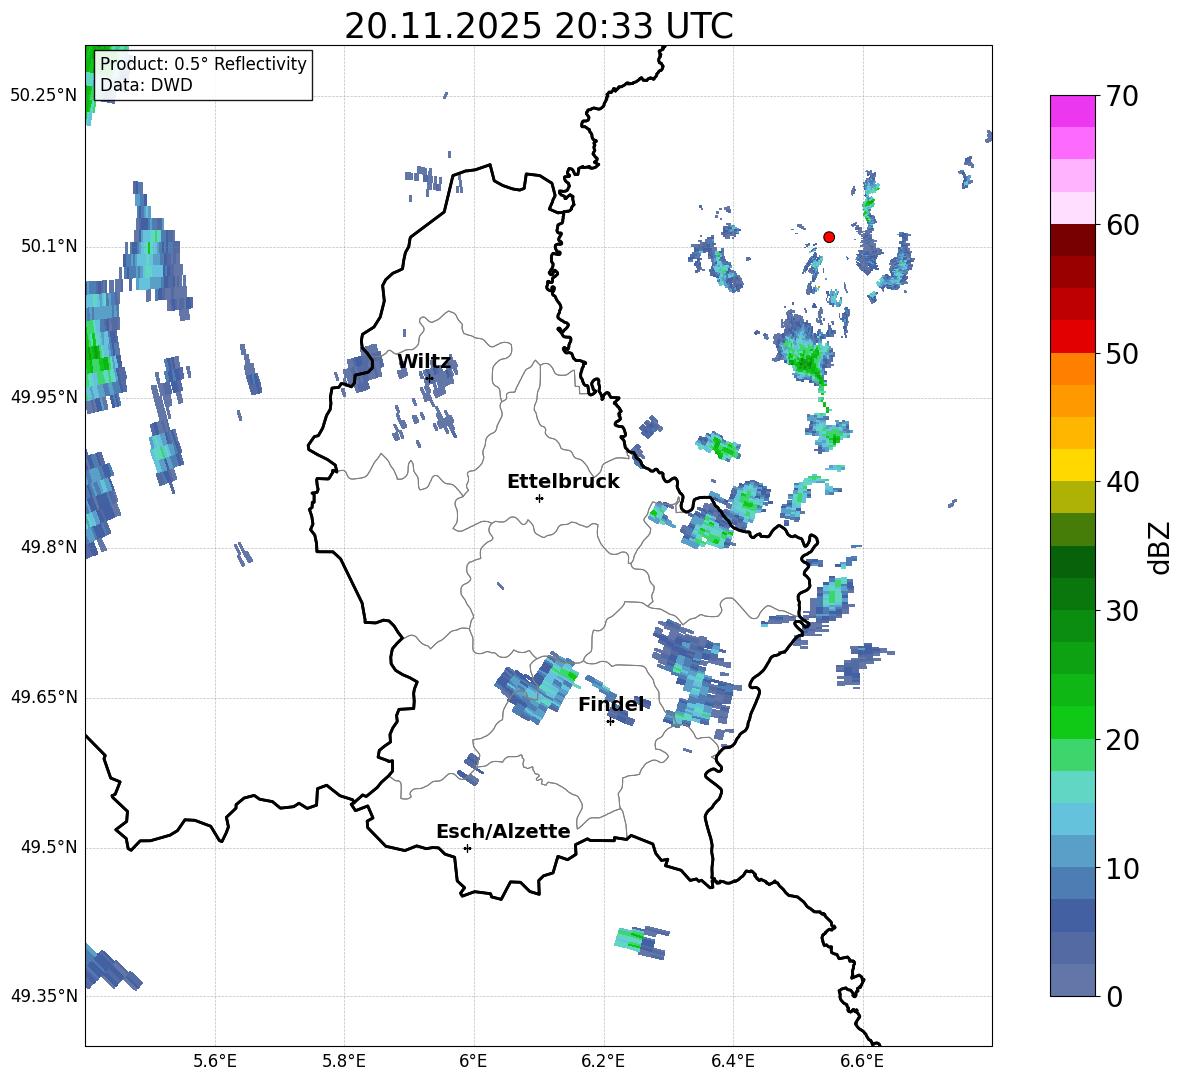The image size is (1184, 1081).
Task: Click the dark maroon colorbar segment below 60
Action: 1072,241
